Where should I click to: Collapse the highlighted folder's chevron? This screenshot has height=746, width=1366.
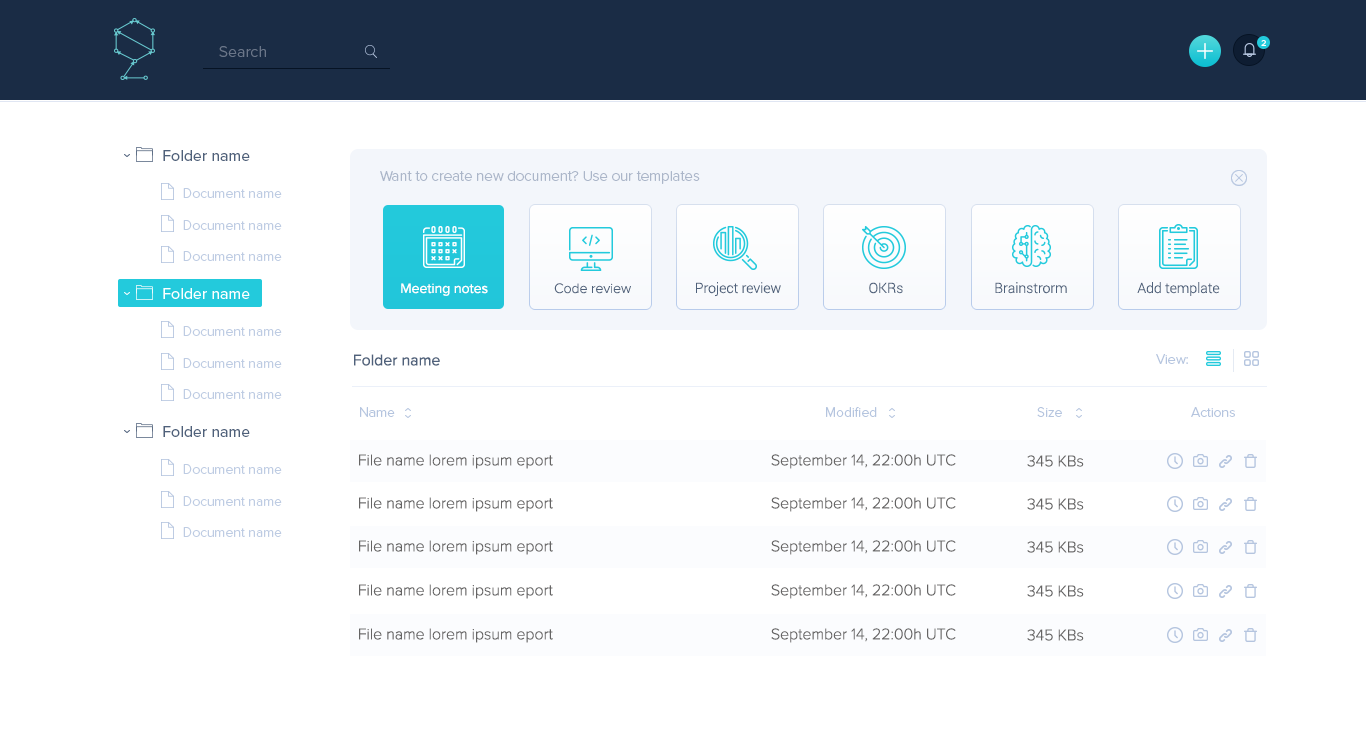coord(127,294)
